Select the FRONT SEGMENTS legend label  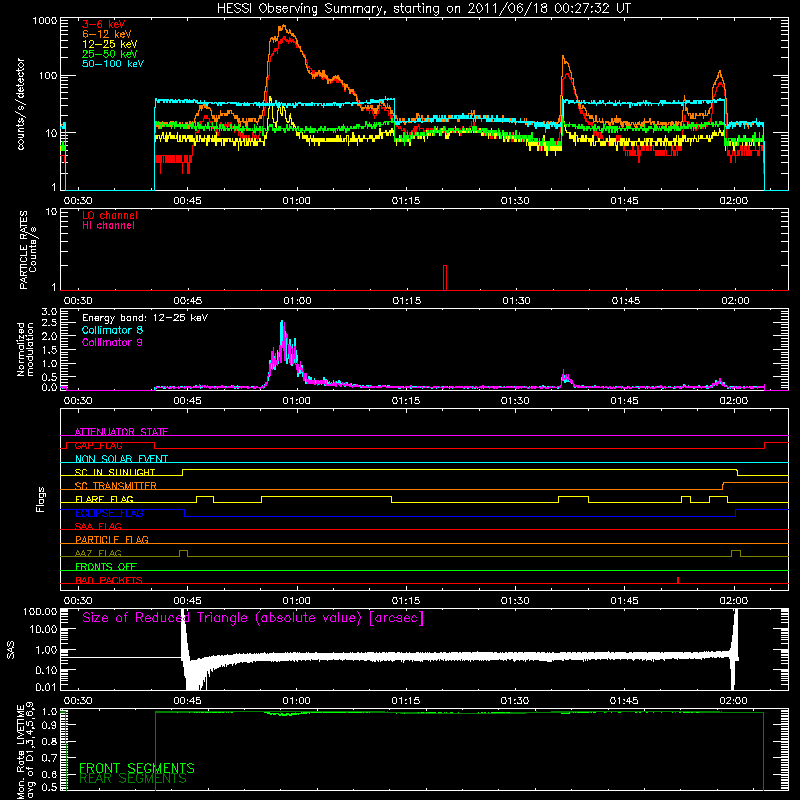137,768
